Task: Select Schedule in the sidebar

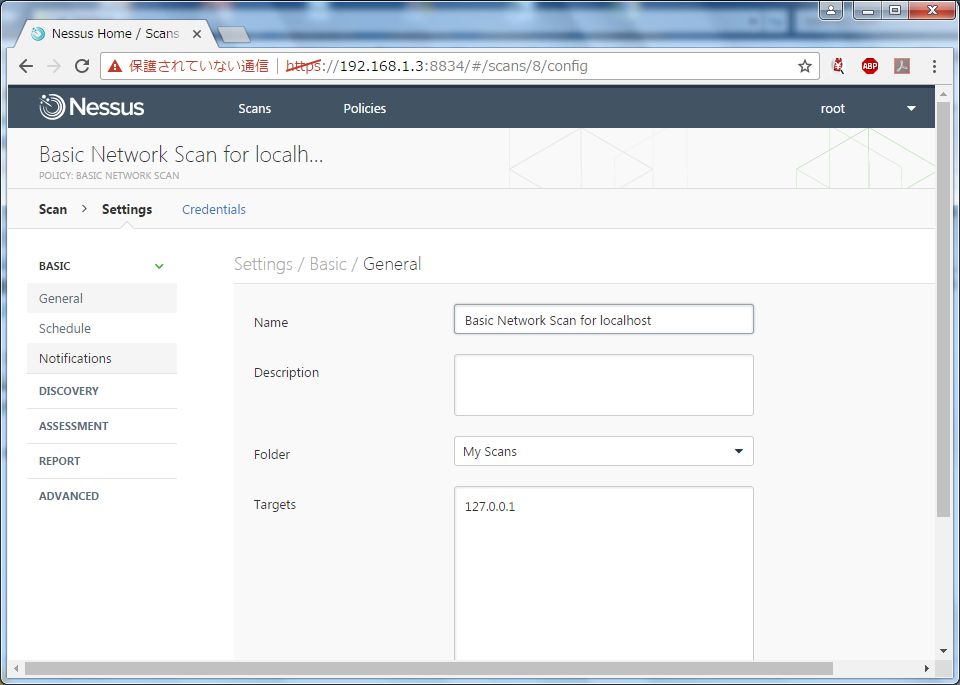Action: click(102, 328)
